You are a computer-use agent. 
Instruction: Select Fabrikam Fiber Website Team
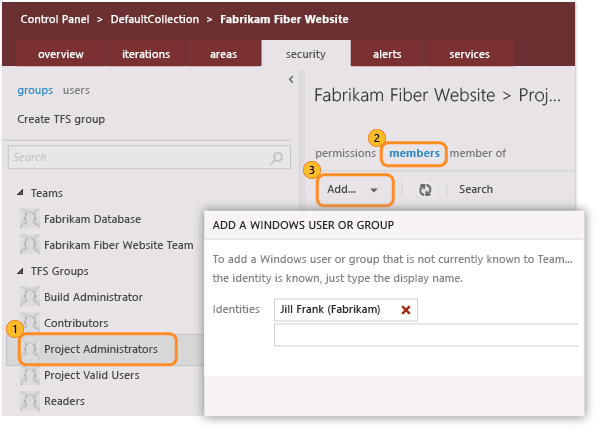119,245
